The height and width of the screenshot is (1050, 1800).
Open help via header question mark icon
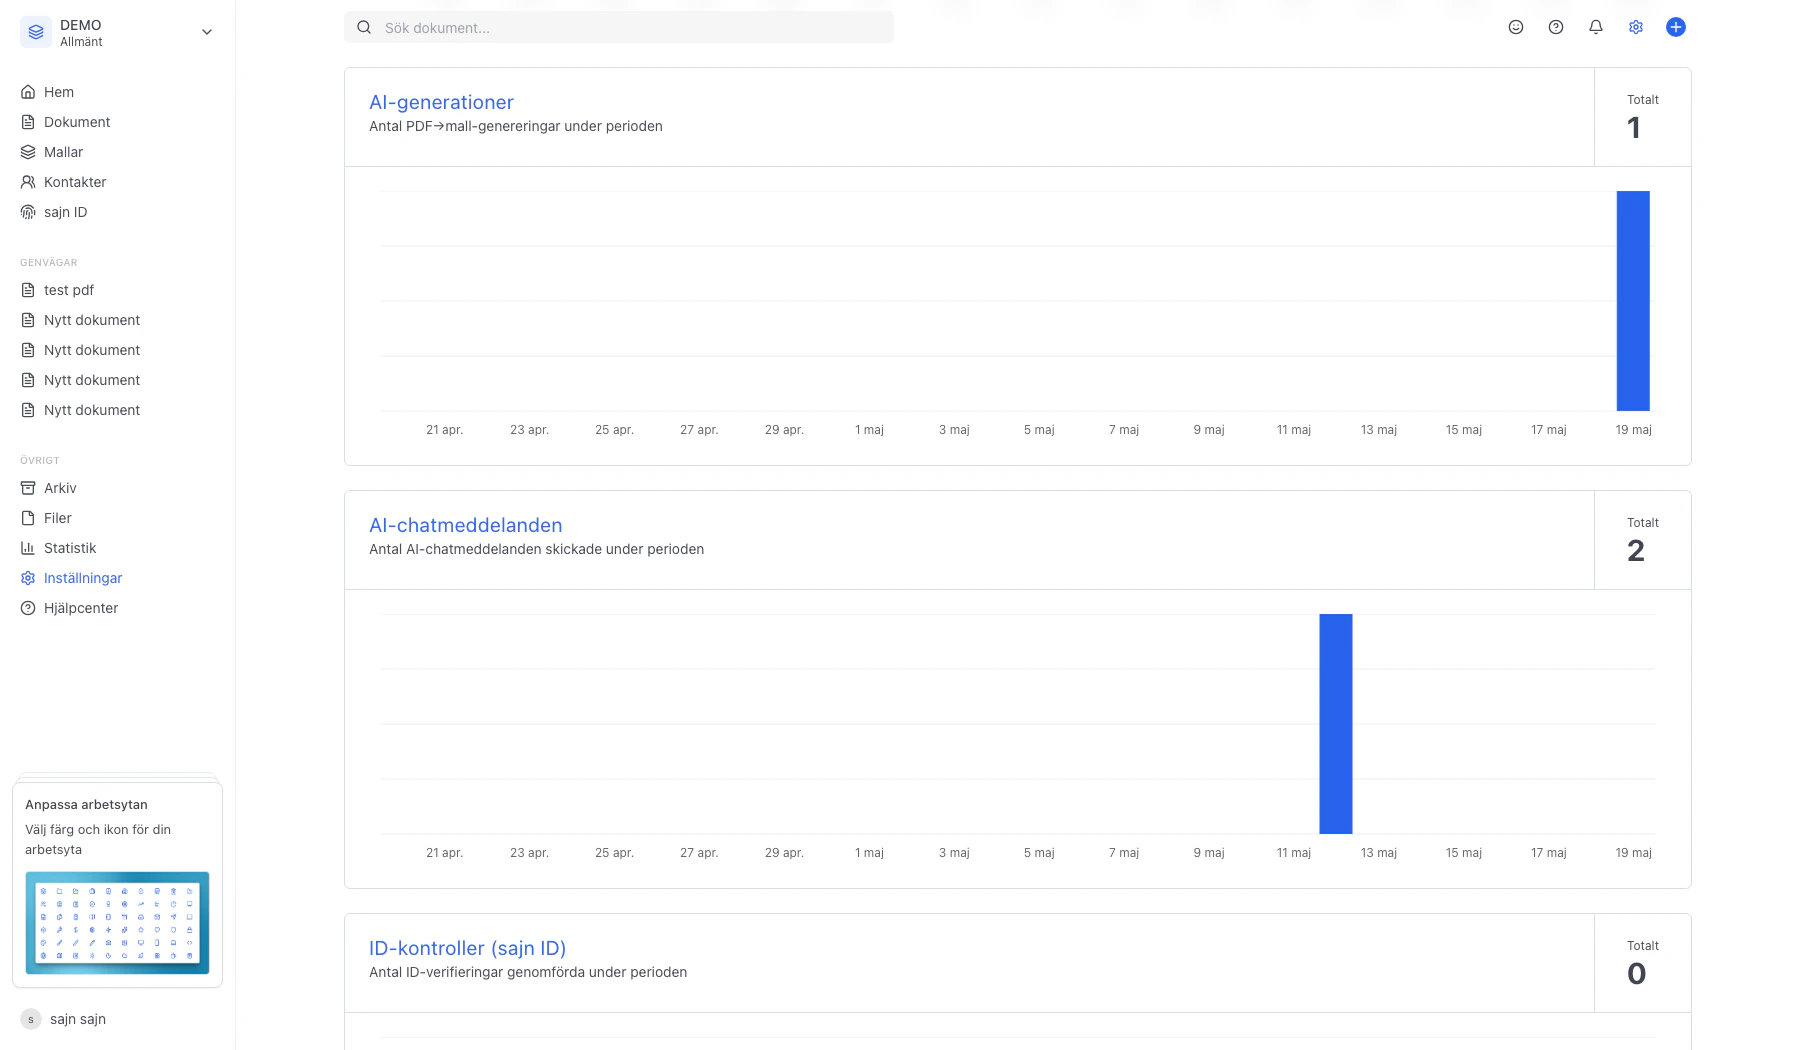tap(1556, 27)
